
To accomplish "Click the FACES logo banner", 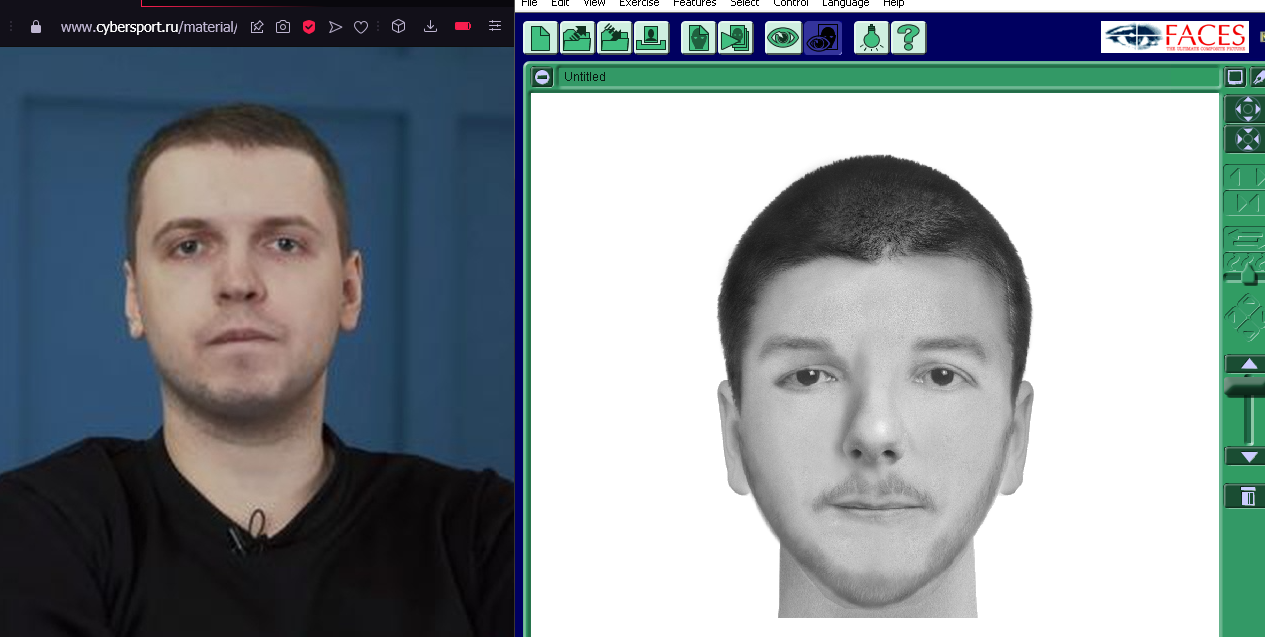I will [x=1174, y=37].
